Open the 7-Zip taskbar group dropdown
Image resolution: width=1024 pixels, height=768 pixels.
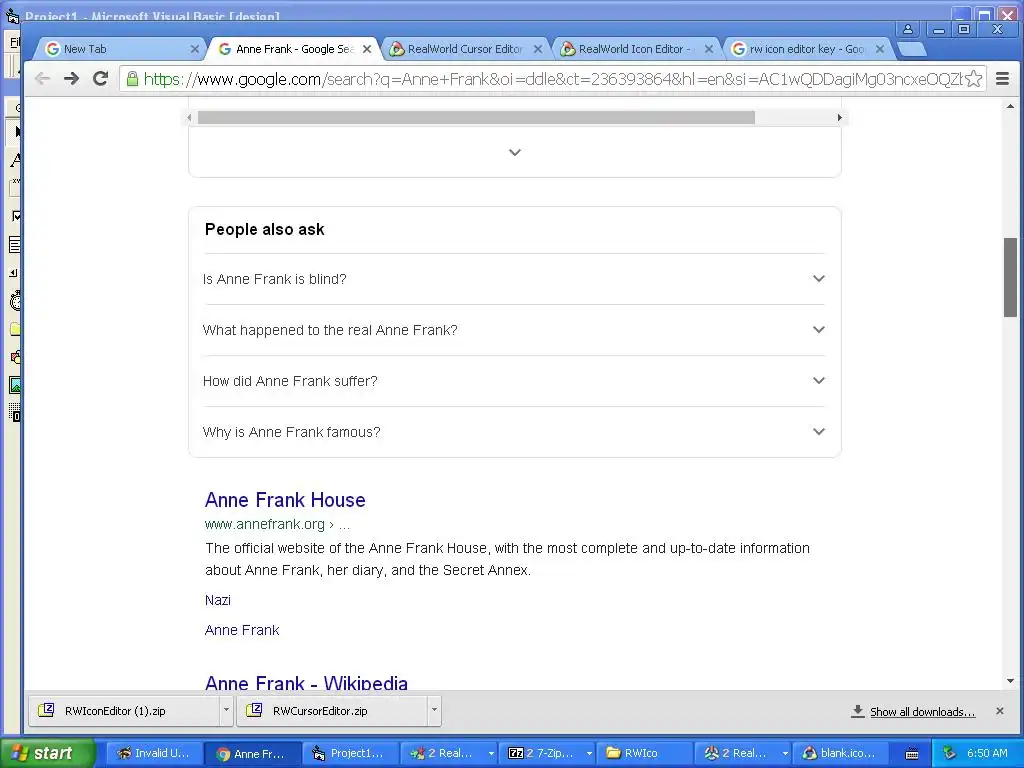pyautogui.click(x=588, y=754)
